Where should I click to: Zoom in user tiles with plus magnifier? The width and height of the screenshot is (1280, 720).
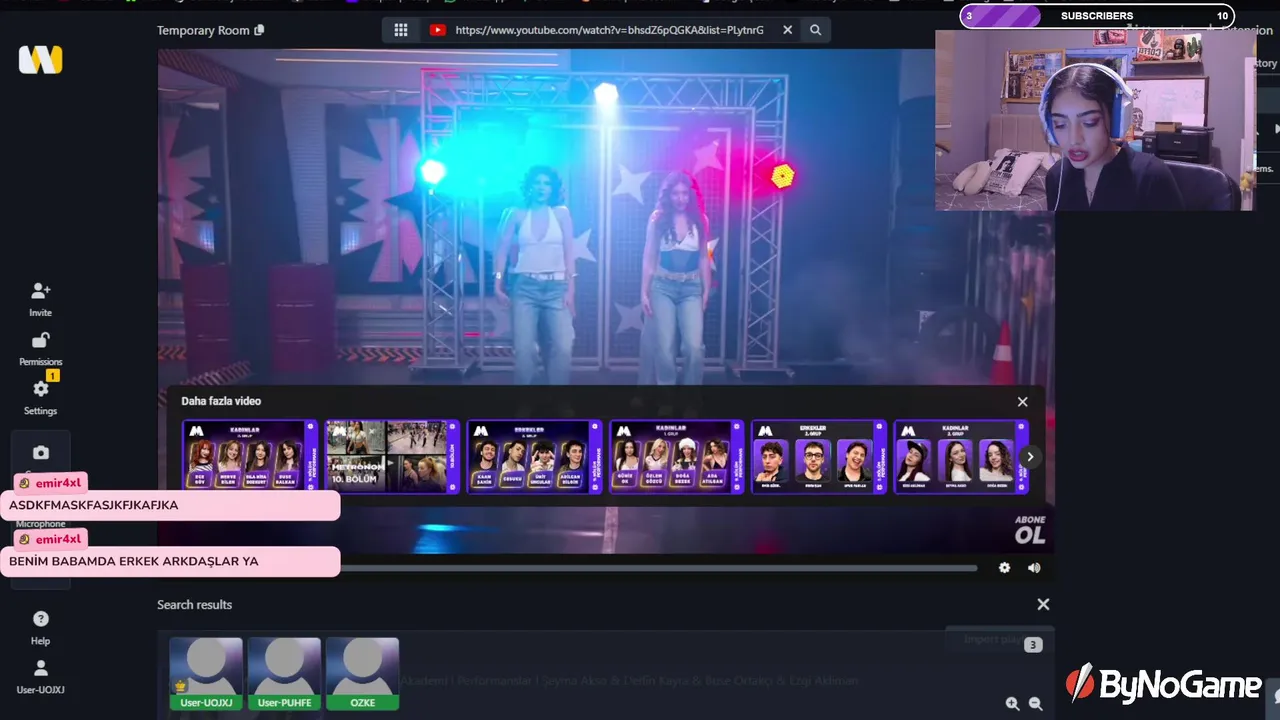tap(1012, 704)
